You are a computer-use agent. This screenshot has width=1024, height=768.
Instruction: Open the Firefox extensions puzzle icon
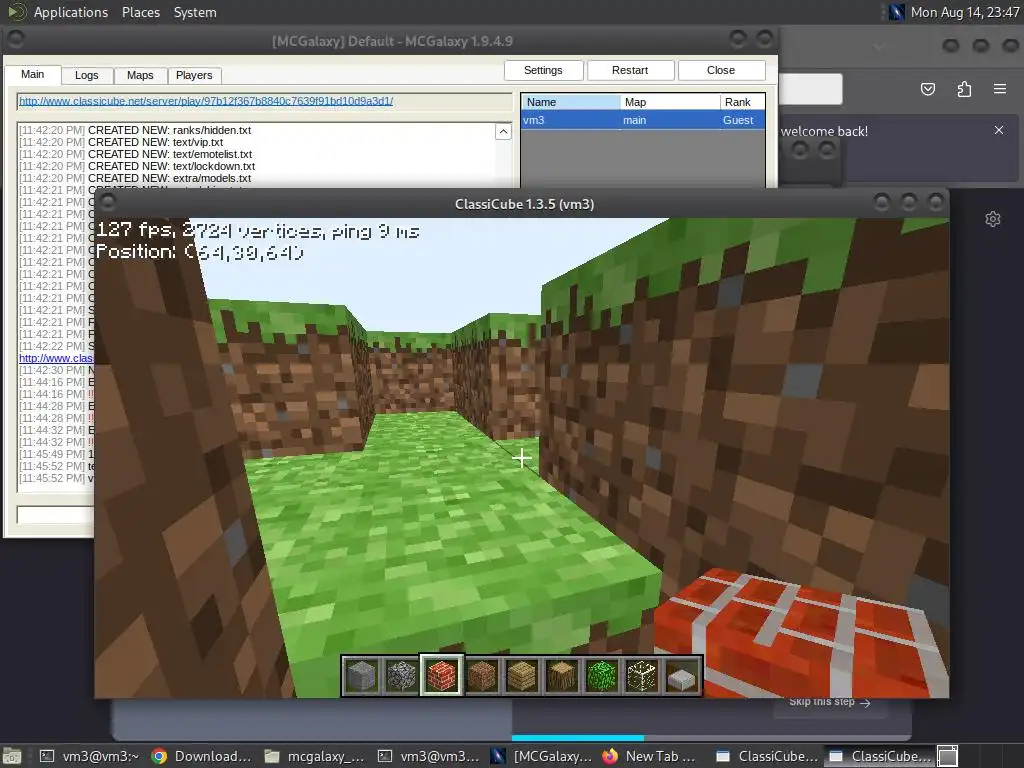pyautogui.click(x=964, y=89)
